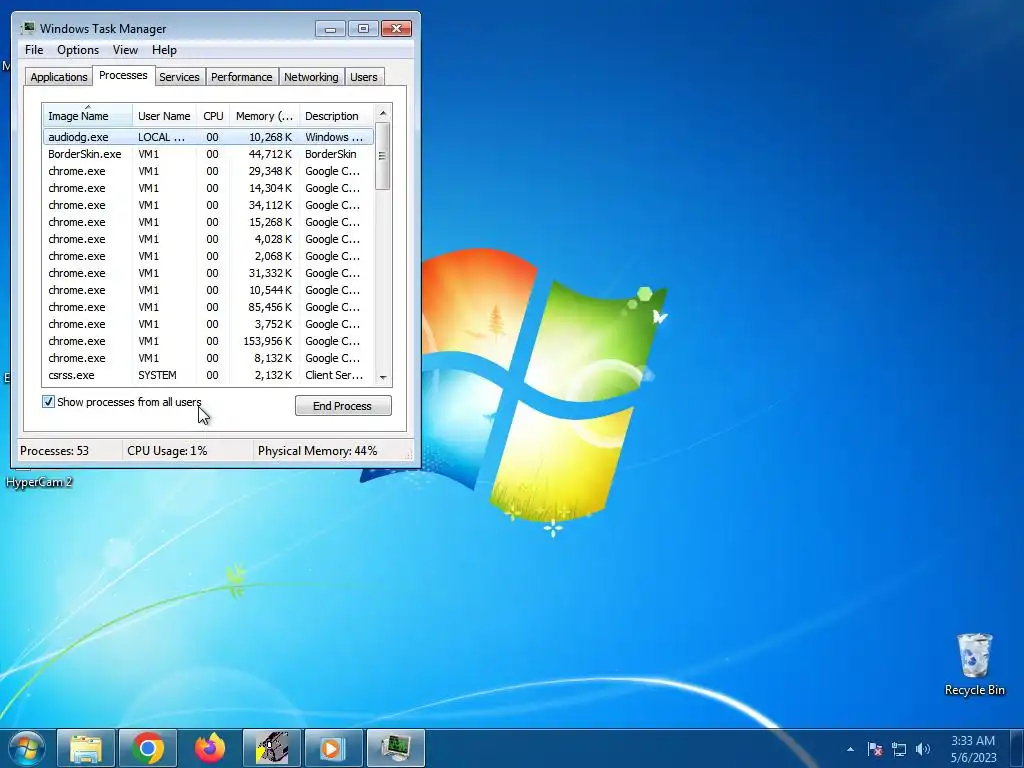Uncheck Show processes from all users
This screenshot has width=1024, height=768.
coord(48,402)
